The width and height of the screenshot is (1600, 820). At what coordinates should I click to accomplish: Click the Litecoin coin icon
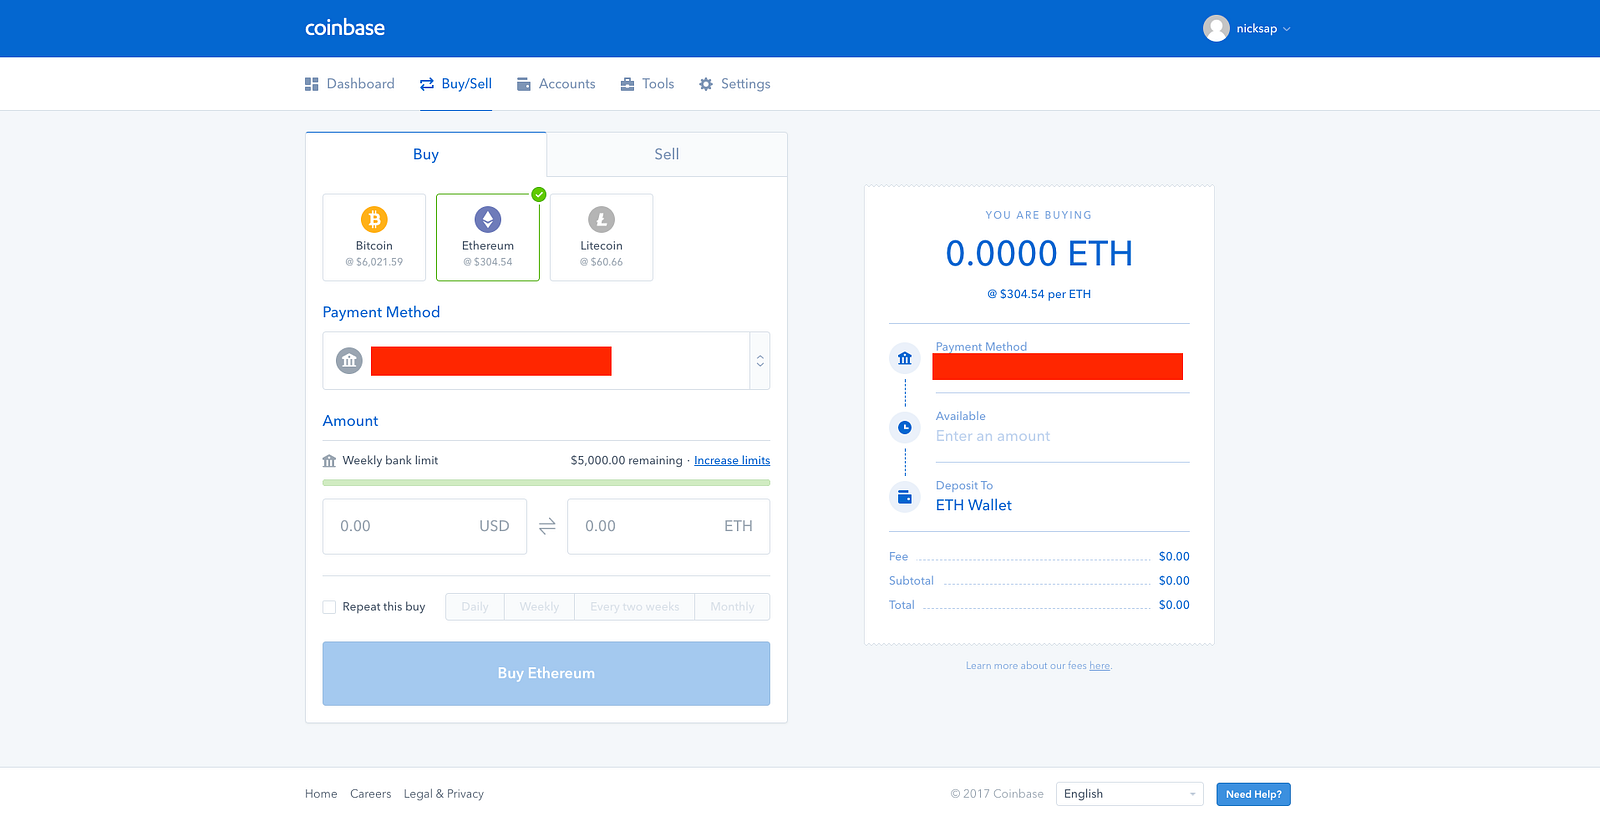pos(601,219)
